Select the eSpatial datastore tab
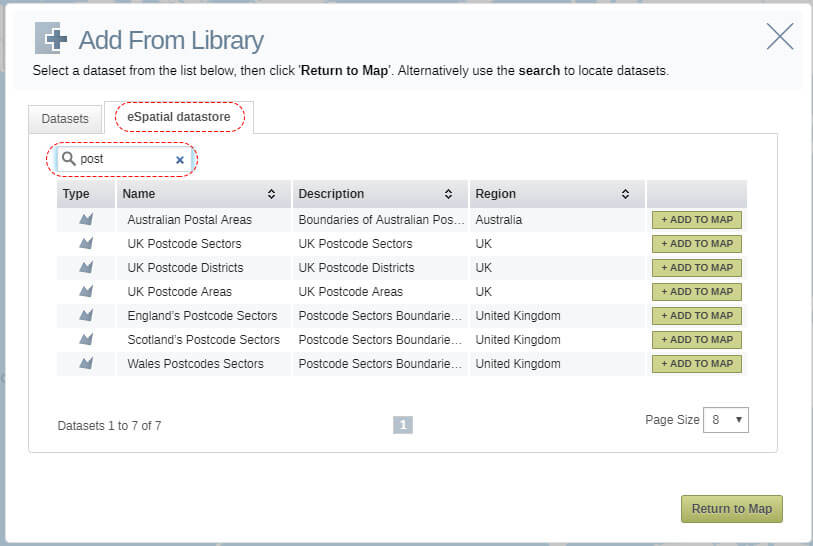 [179, 117]
